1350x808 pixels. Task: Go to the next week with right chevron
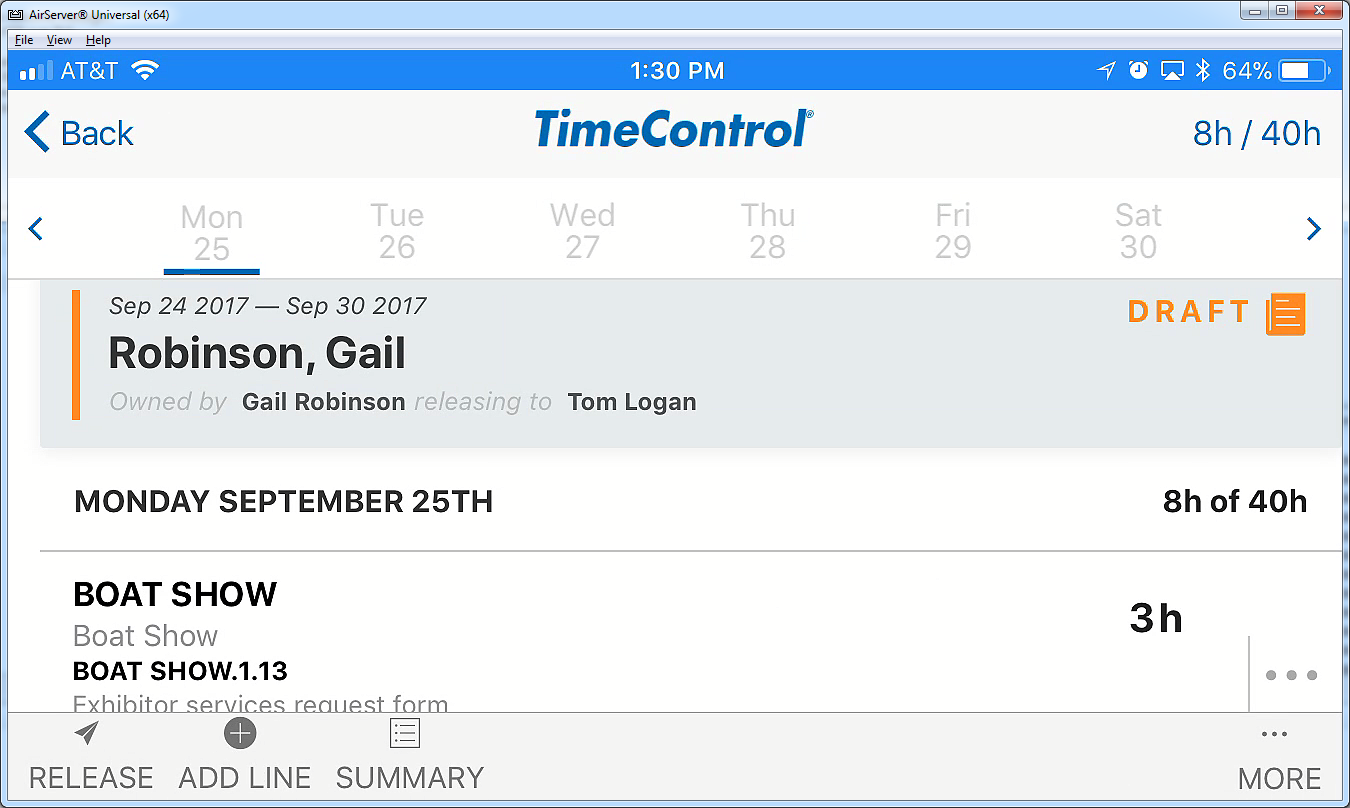[1314, 229]
